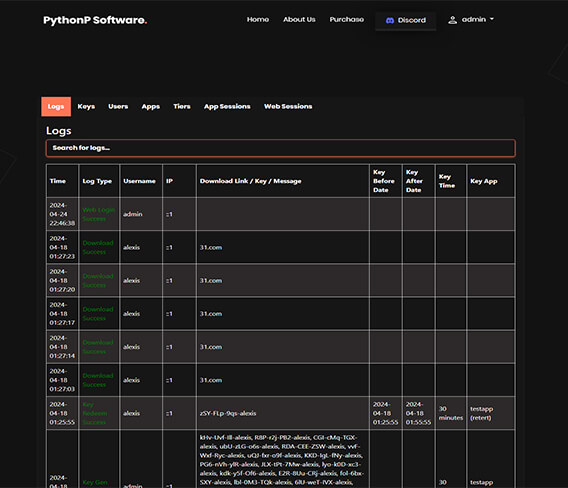The image size is (568, 488).
Task: Open the Tiers tab
Action: click(x=182, y=107)
